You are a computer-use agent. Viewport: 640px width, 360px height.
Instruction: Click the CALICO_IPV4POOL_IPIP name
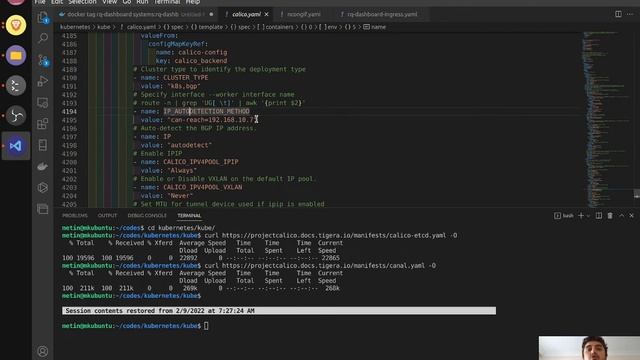(x=201, y=162)
